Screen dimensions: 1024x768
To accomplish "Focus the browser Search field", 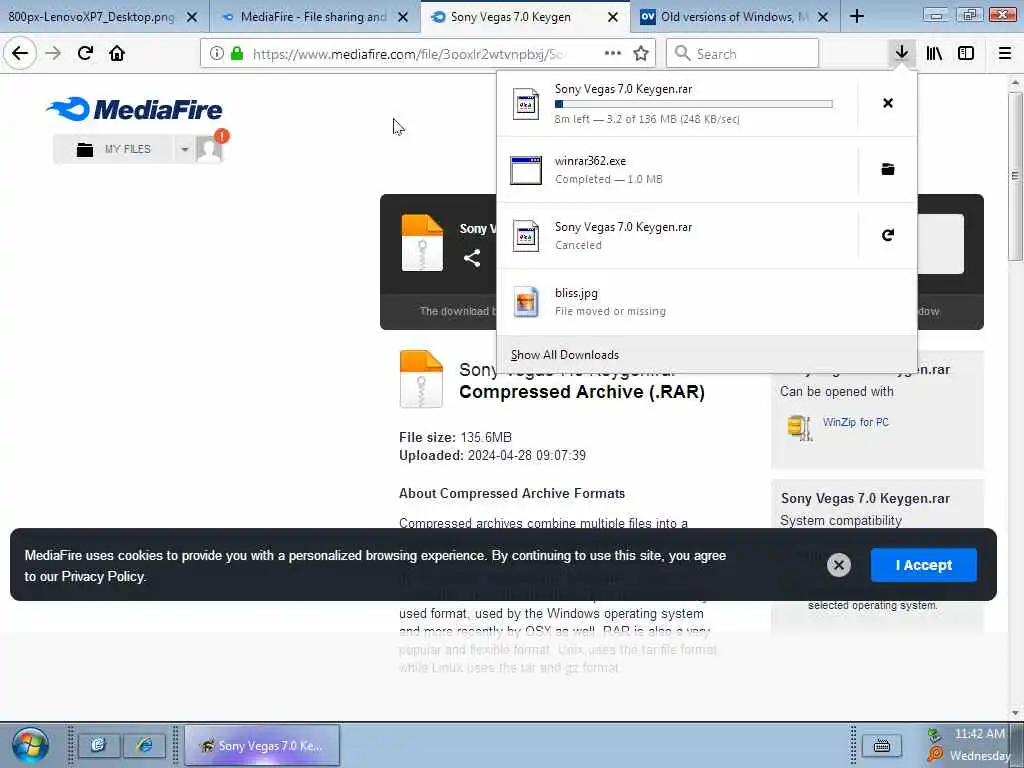I will click(x=742, y=54).
